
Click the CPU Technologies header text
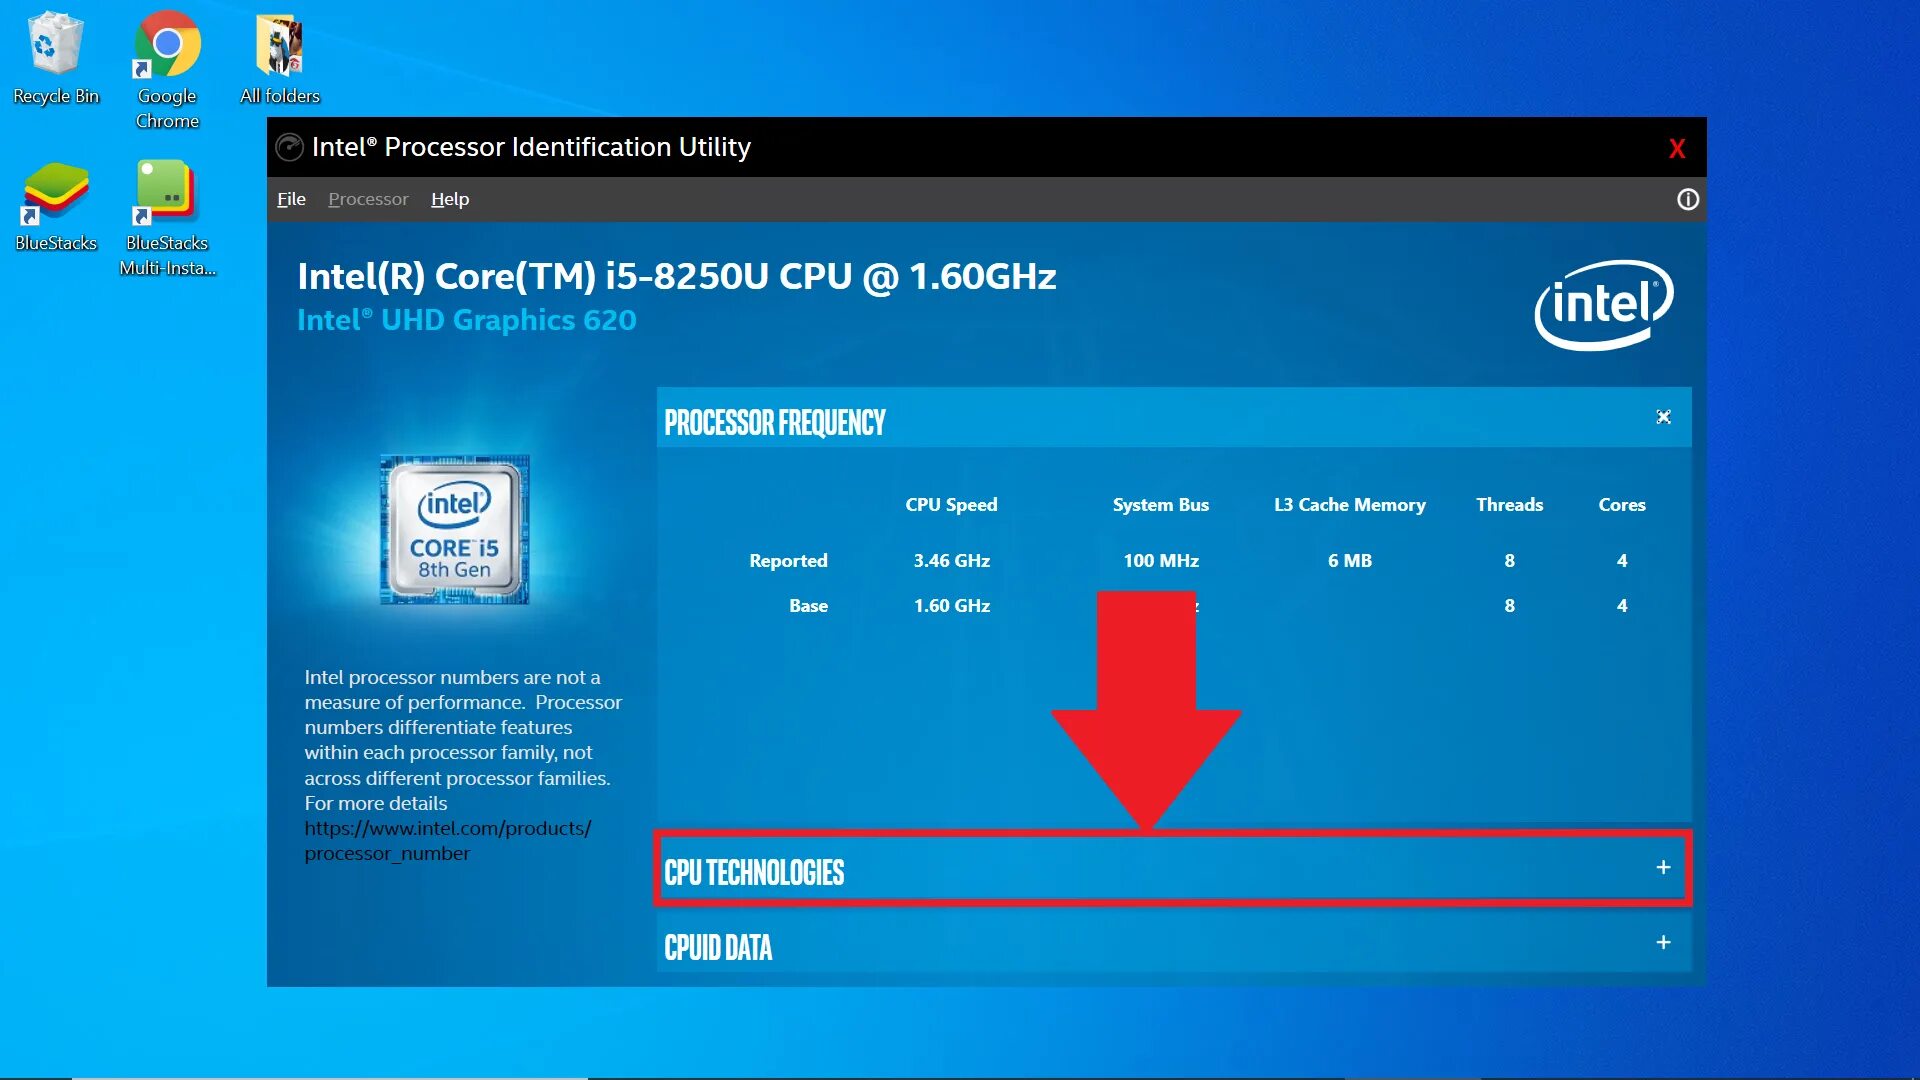754,873
